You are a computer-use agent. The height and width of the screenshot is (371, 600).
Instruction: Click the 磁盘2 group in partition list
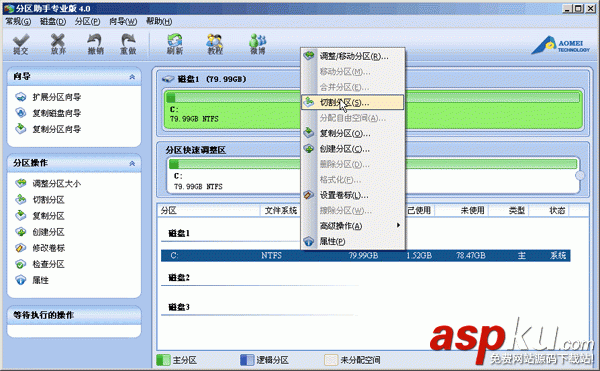coord(179,278)
